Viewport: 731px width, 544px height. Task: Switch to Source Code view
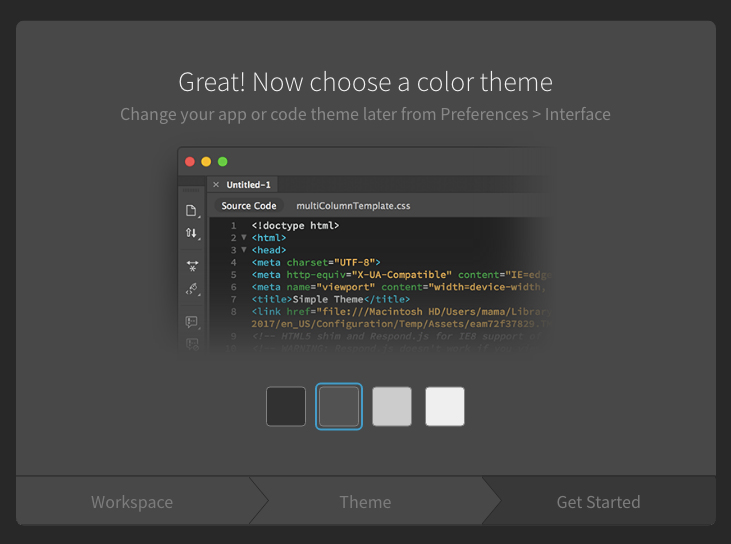click(249, 206)
